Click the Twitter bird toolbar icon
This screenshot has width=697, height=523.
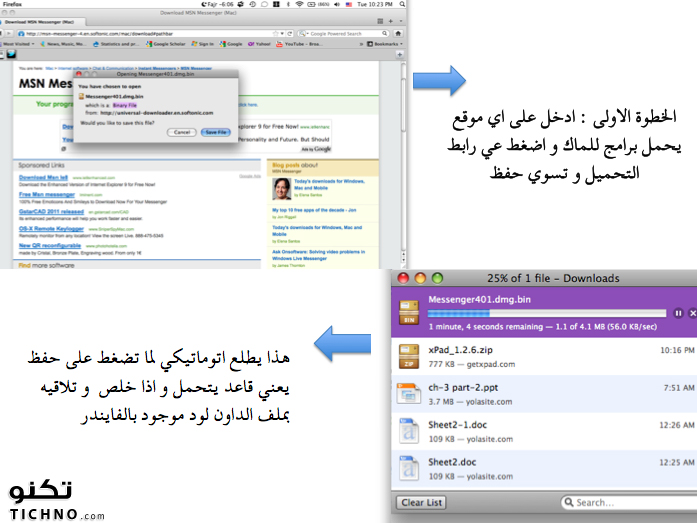(11, 54)
